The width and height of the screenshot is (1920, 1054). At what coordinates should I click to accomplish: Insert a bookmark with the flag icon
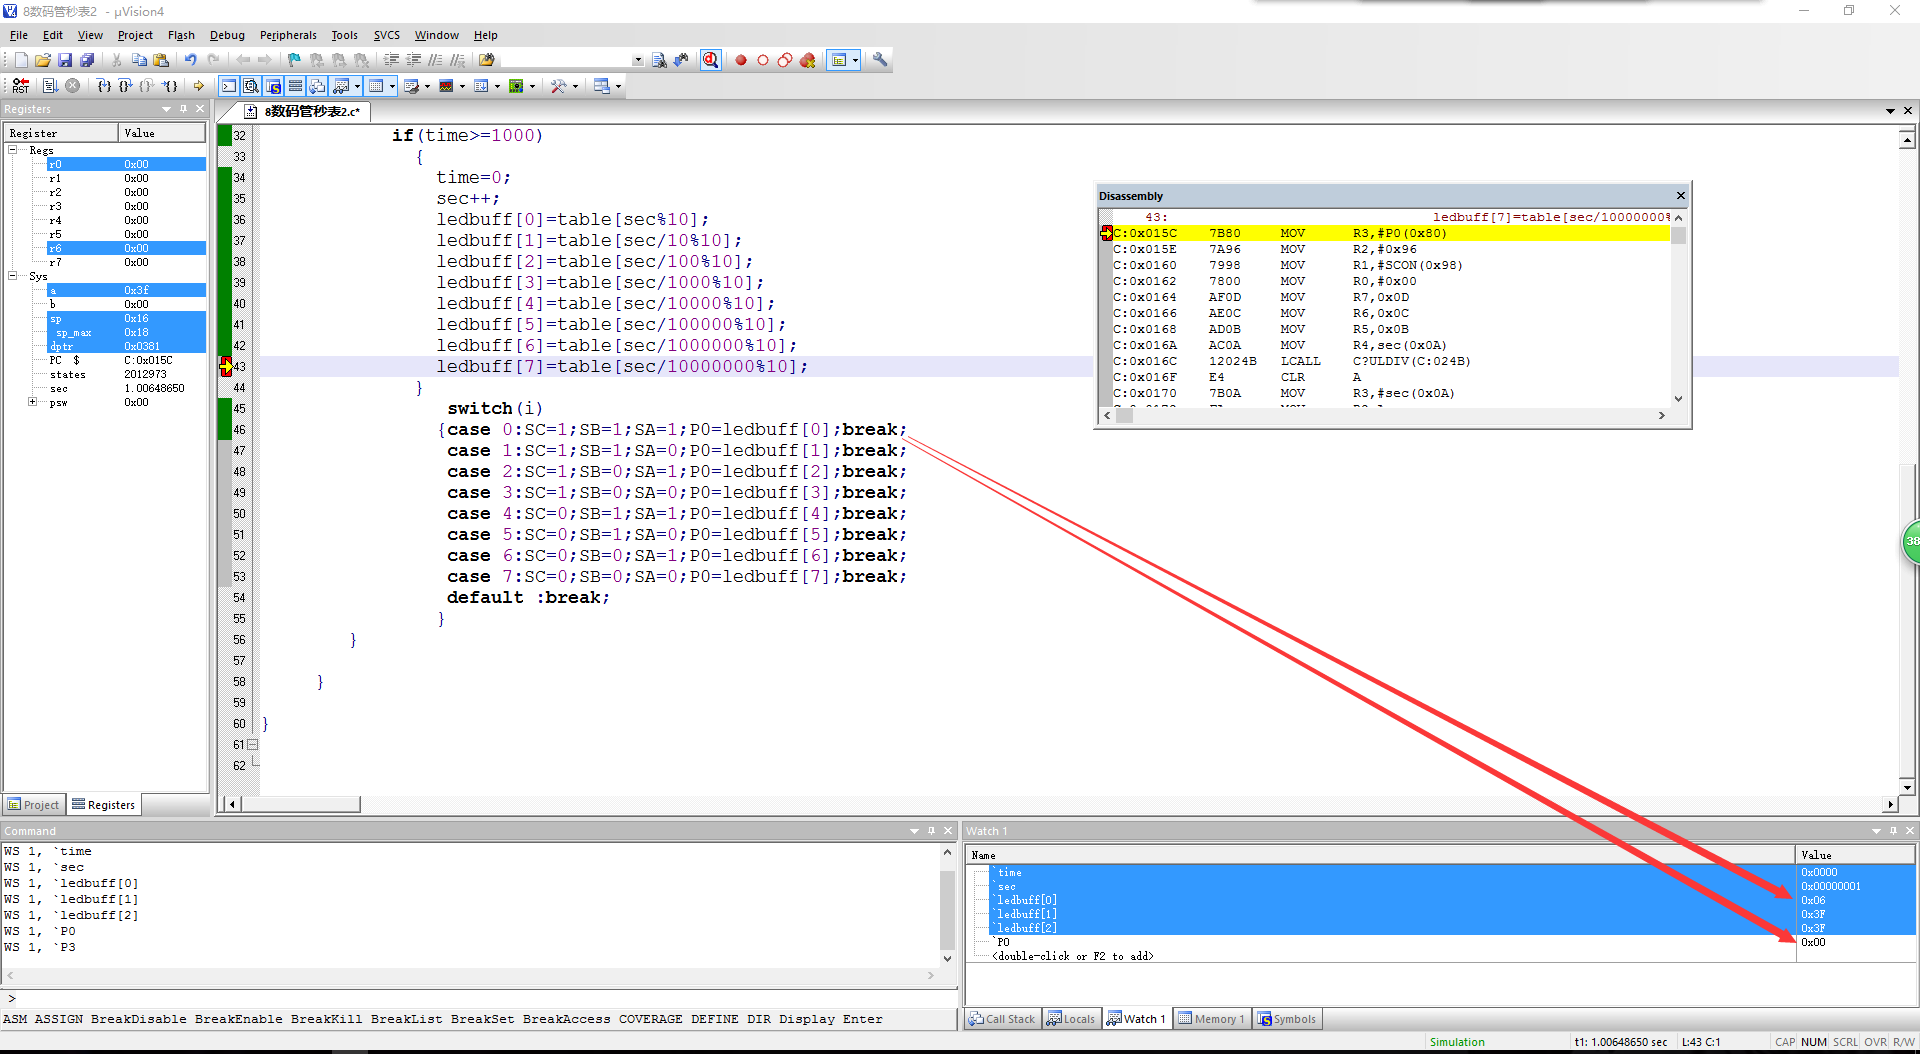point(294,60)
